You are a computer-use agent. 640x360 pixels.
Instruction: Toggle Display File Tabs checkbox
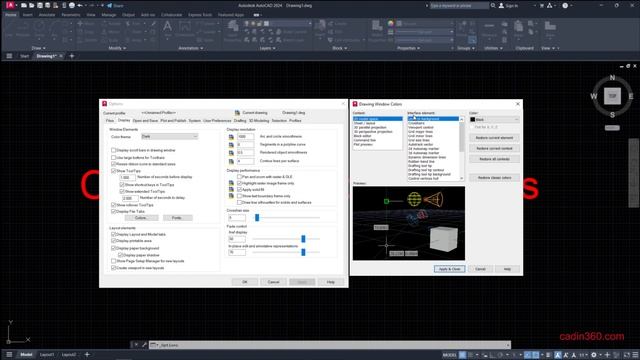tap(113, 211)
